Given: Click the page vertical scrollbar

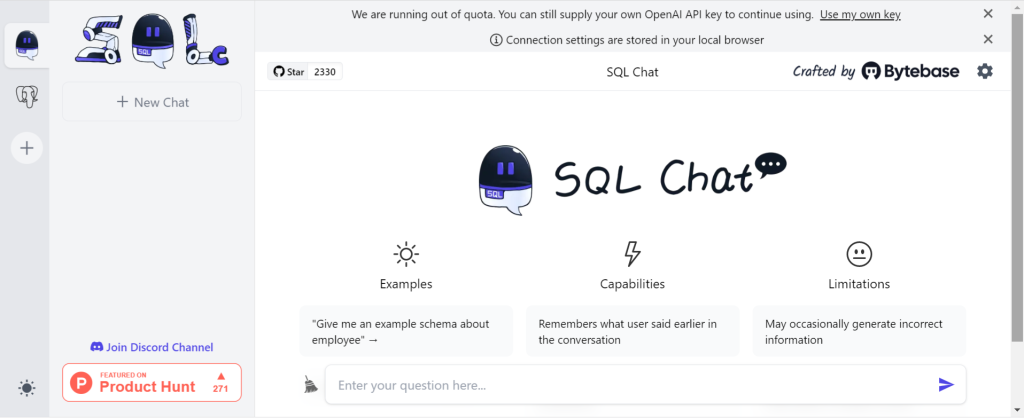Looking at the screenshot, I should (x=1017, y=176).
